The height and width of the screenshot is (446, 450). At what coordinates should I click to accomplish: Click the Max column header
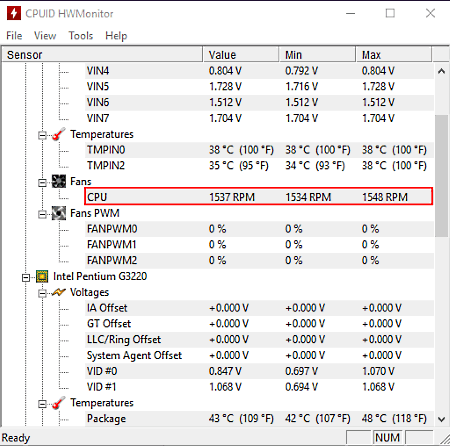click(394, 55)
